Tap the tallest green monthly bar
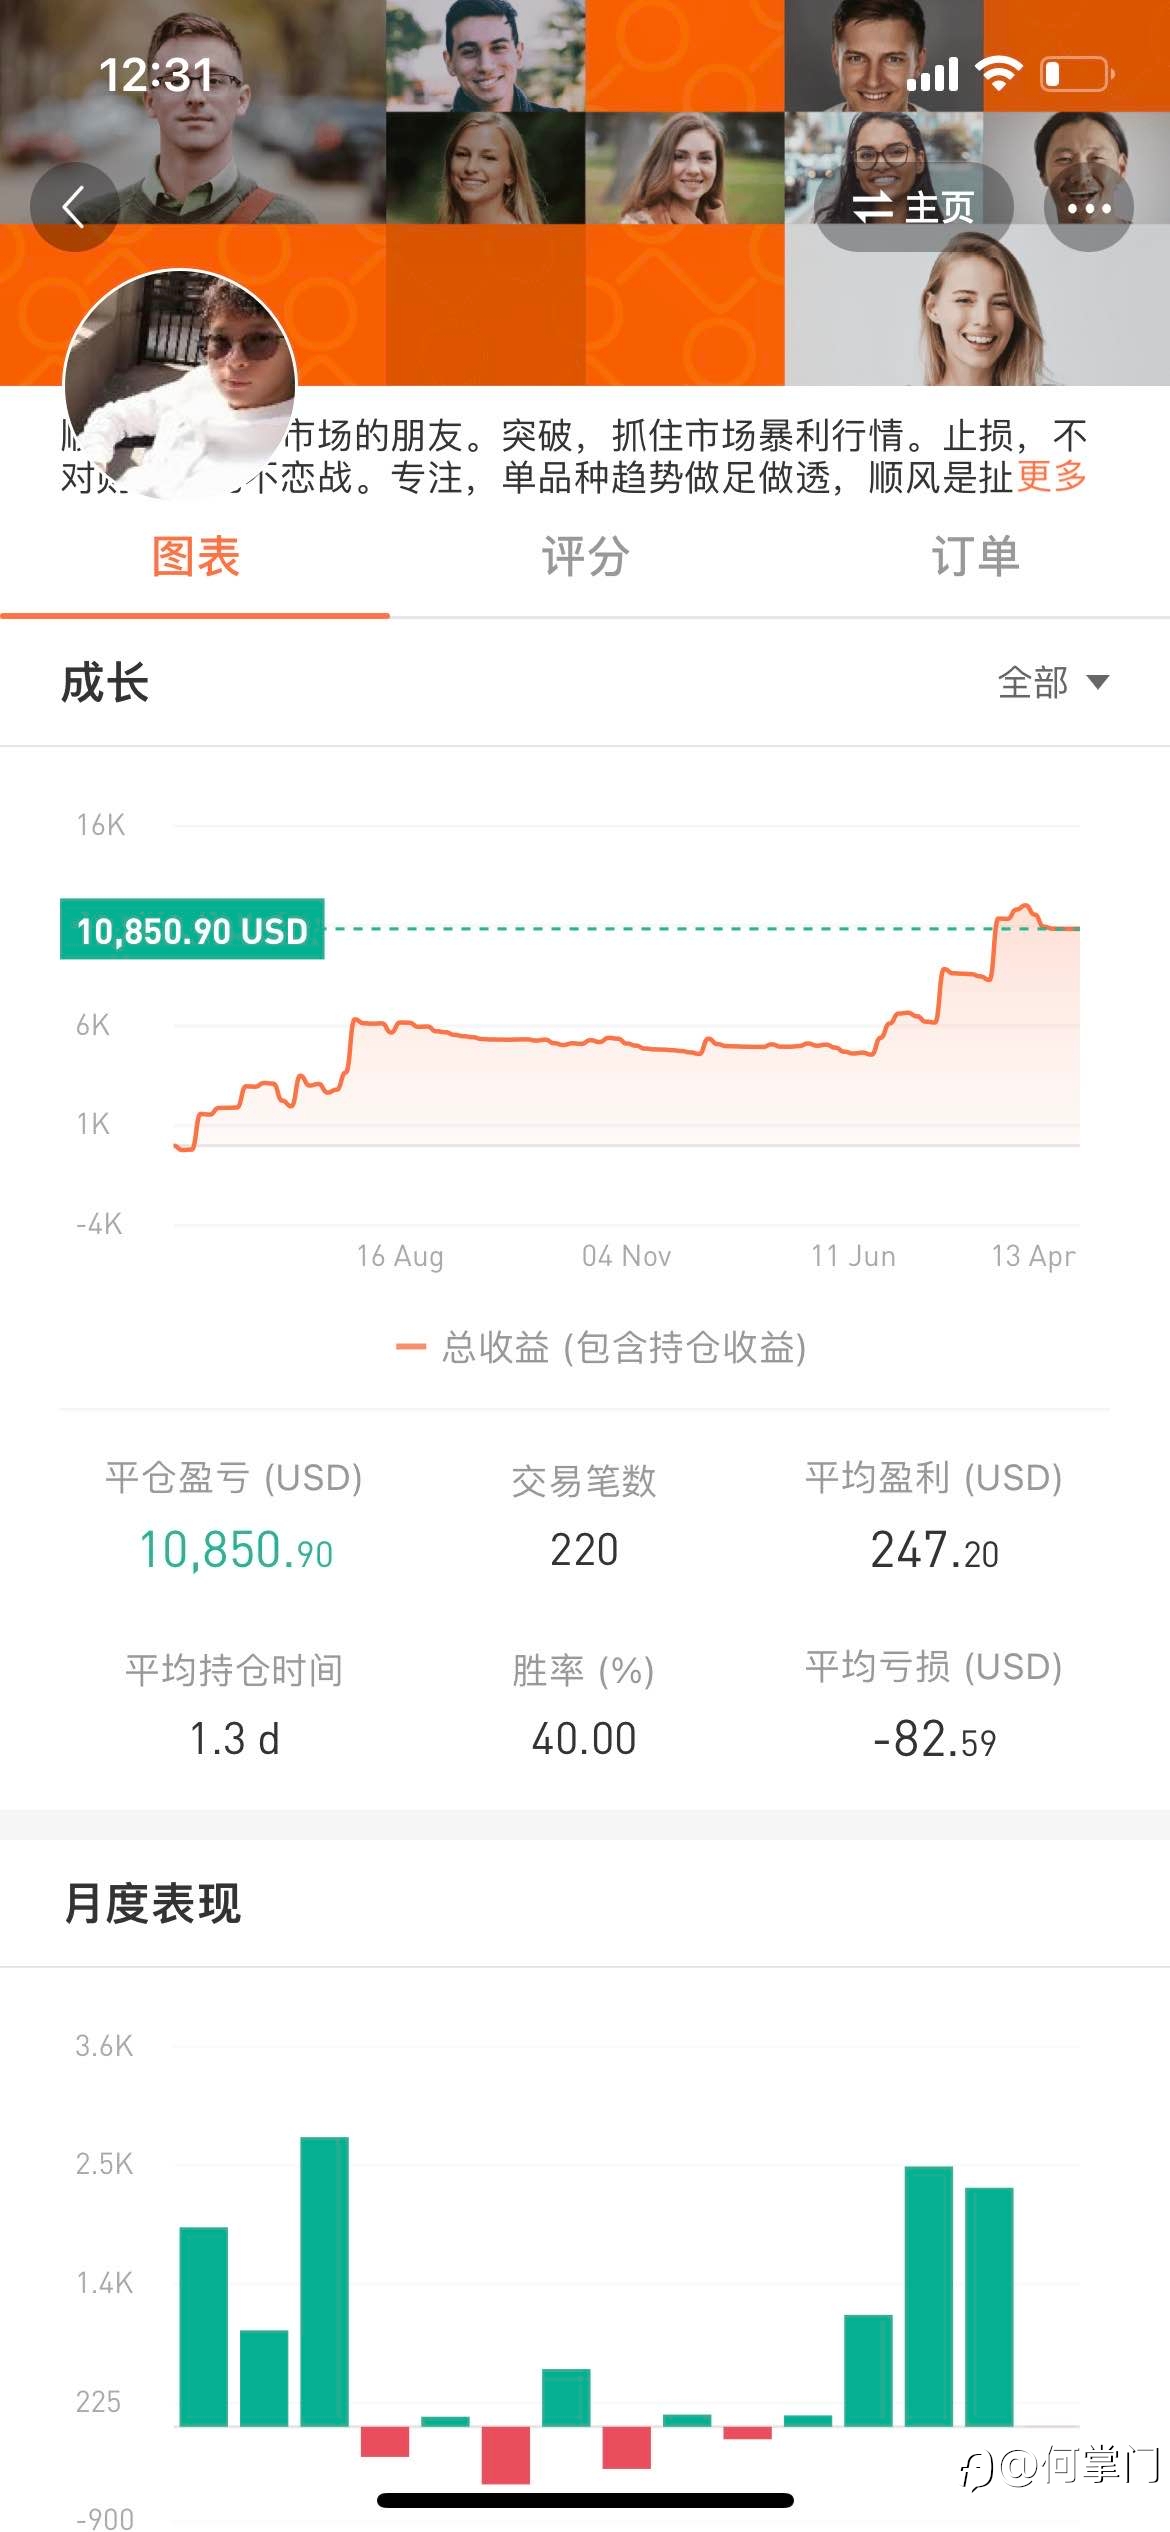1170x2532 pixels. [324, 2281]
